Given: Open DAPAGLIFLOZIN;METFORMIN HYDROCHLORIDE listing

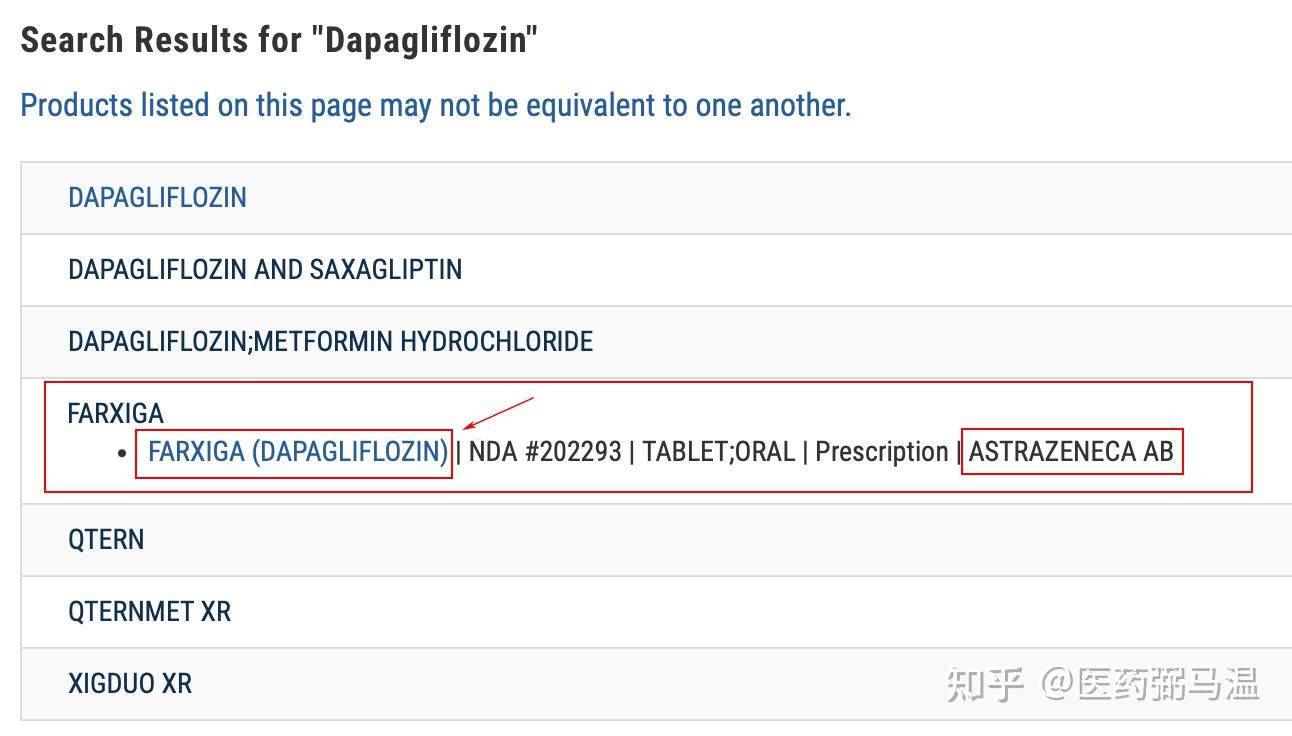Looking at the screenshot, I should (330, 341).
